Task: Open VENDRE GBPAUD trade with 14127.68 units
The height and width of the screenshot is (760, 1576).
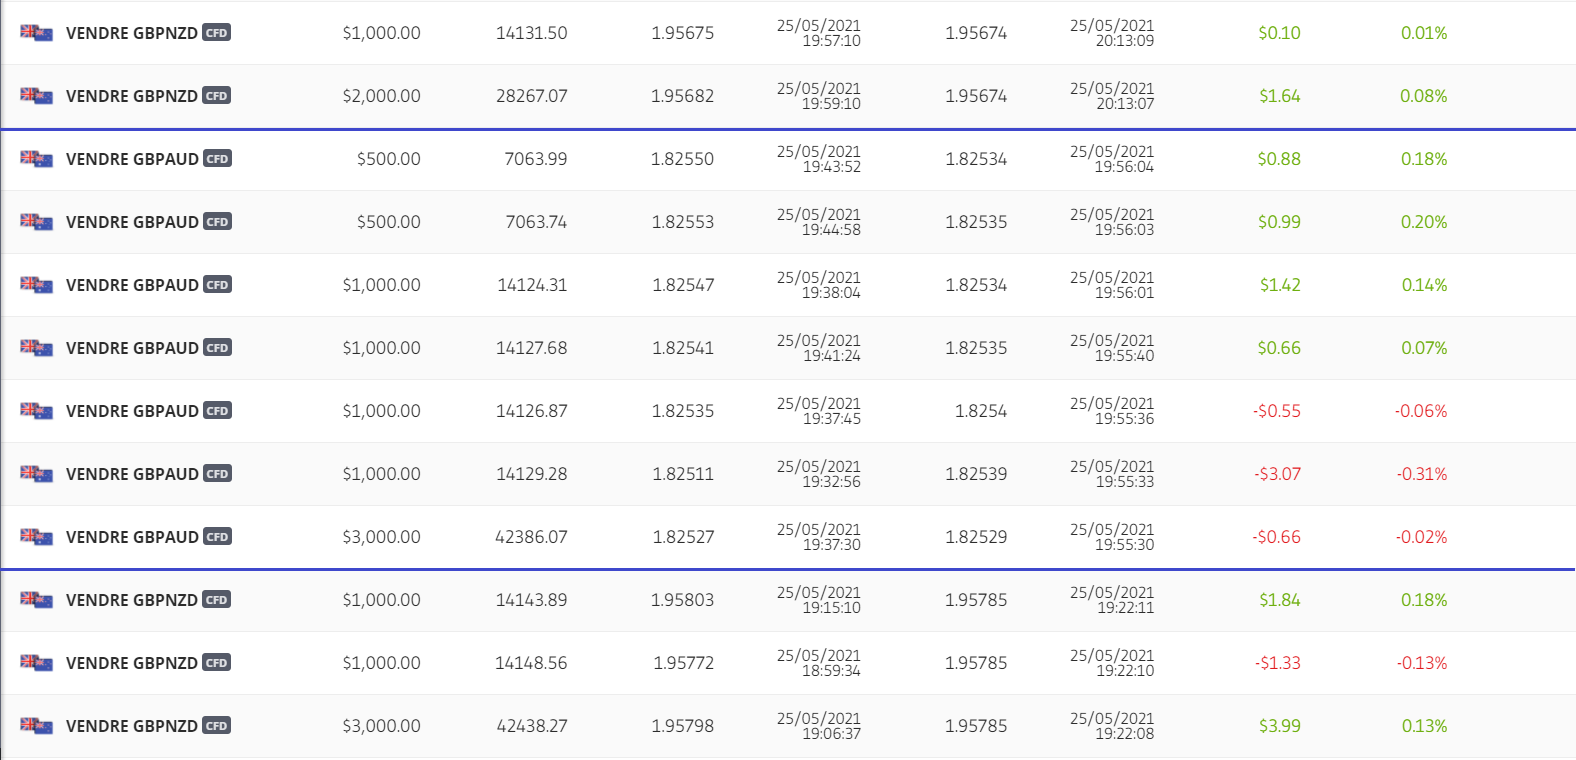Action: [132, 348]
